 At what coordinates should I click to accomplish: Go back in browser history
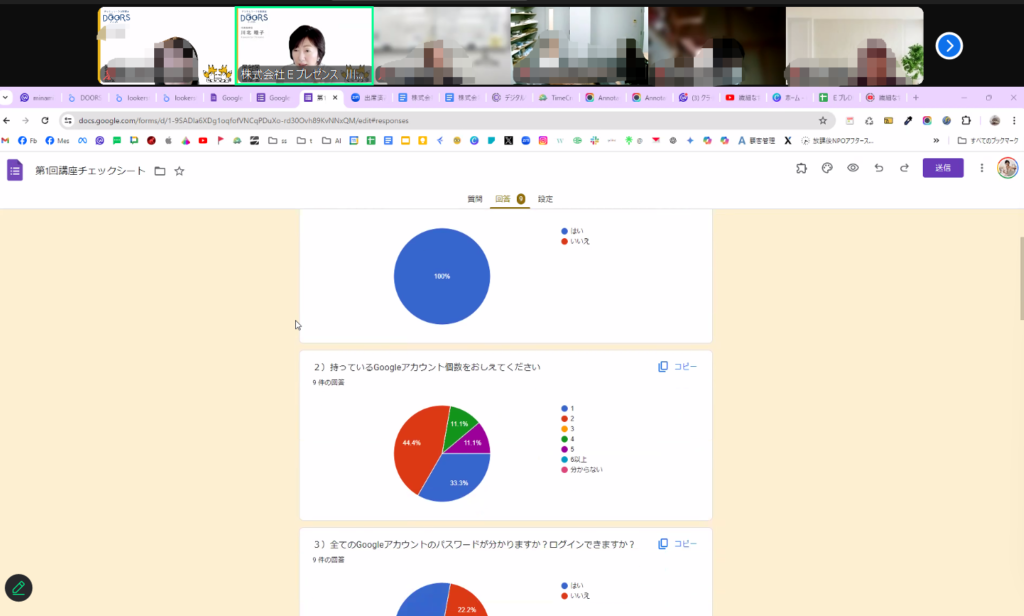pos(7,120)
